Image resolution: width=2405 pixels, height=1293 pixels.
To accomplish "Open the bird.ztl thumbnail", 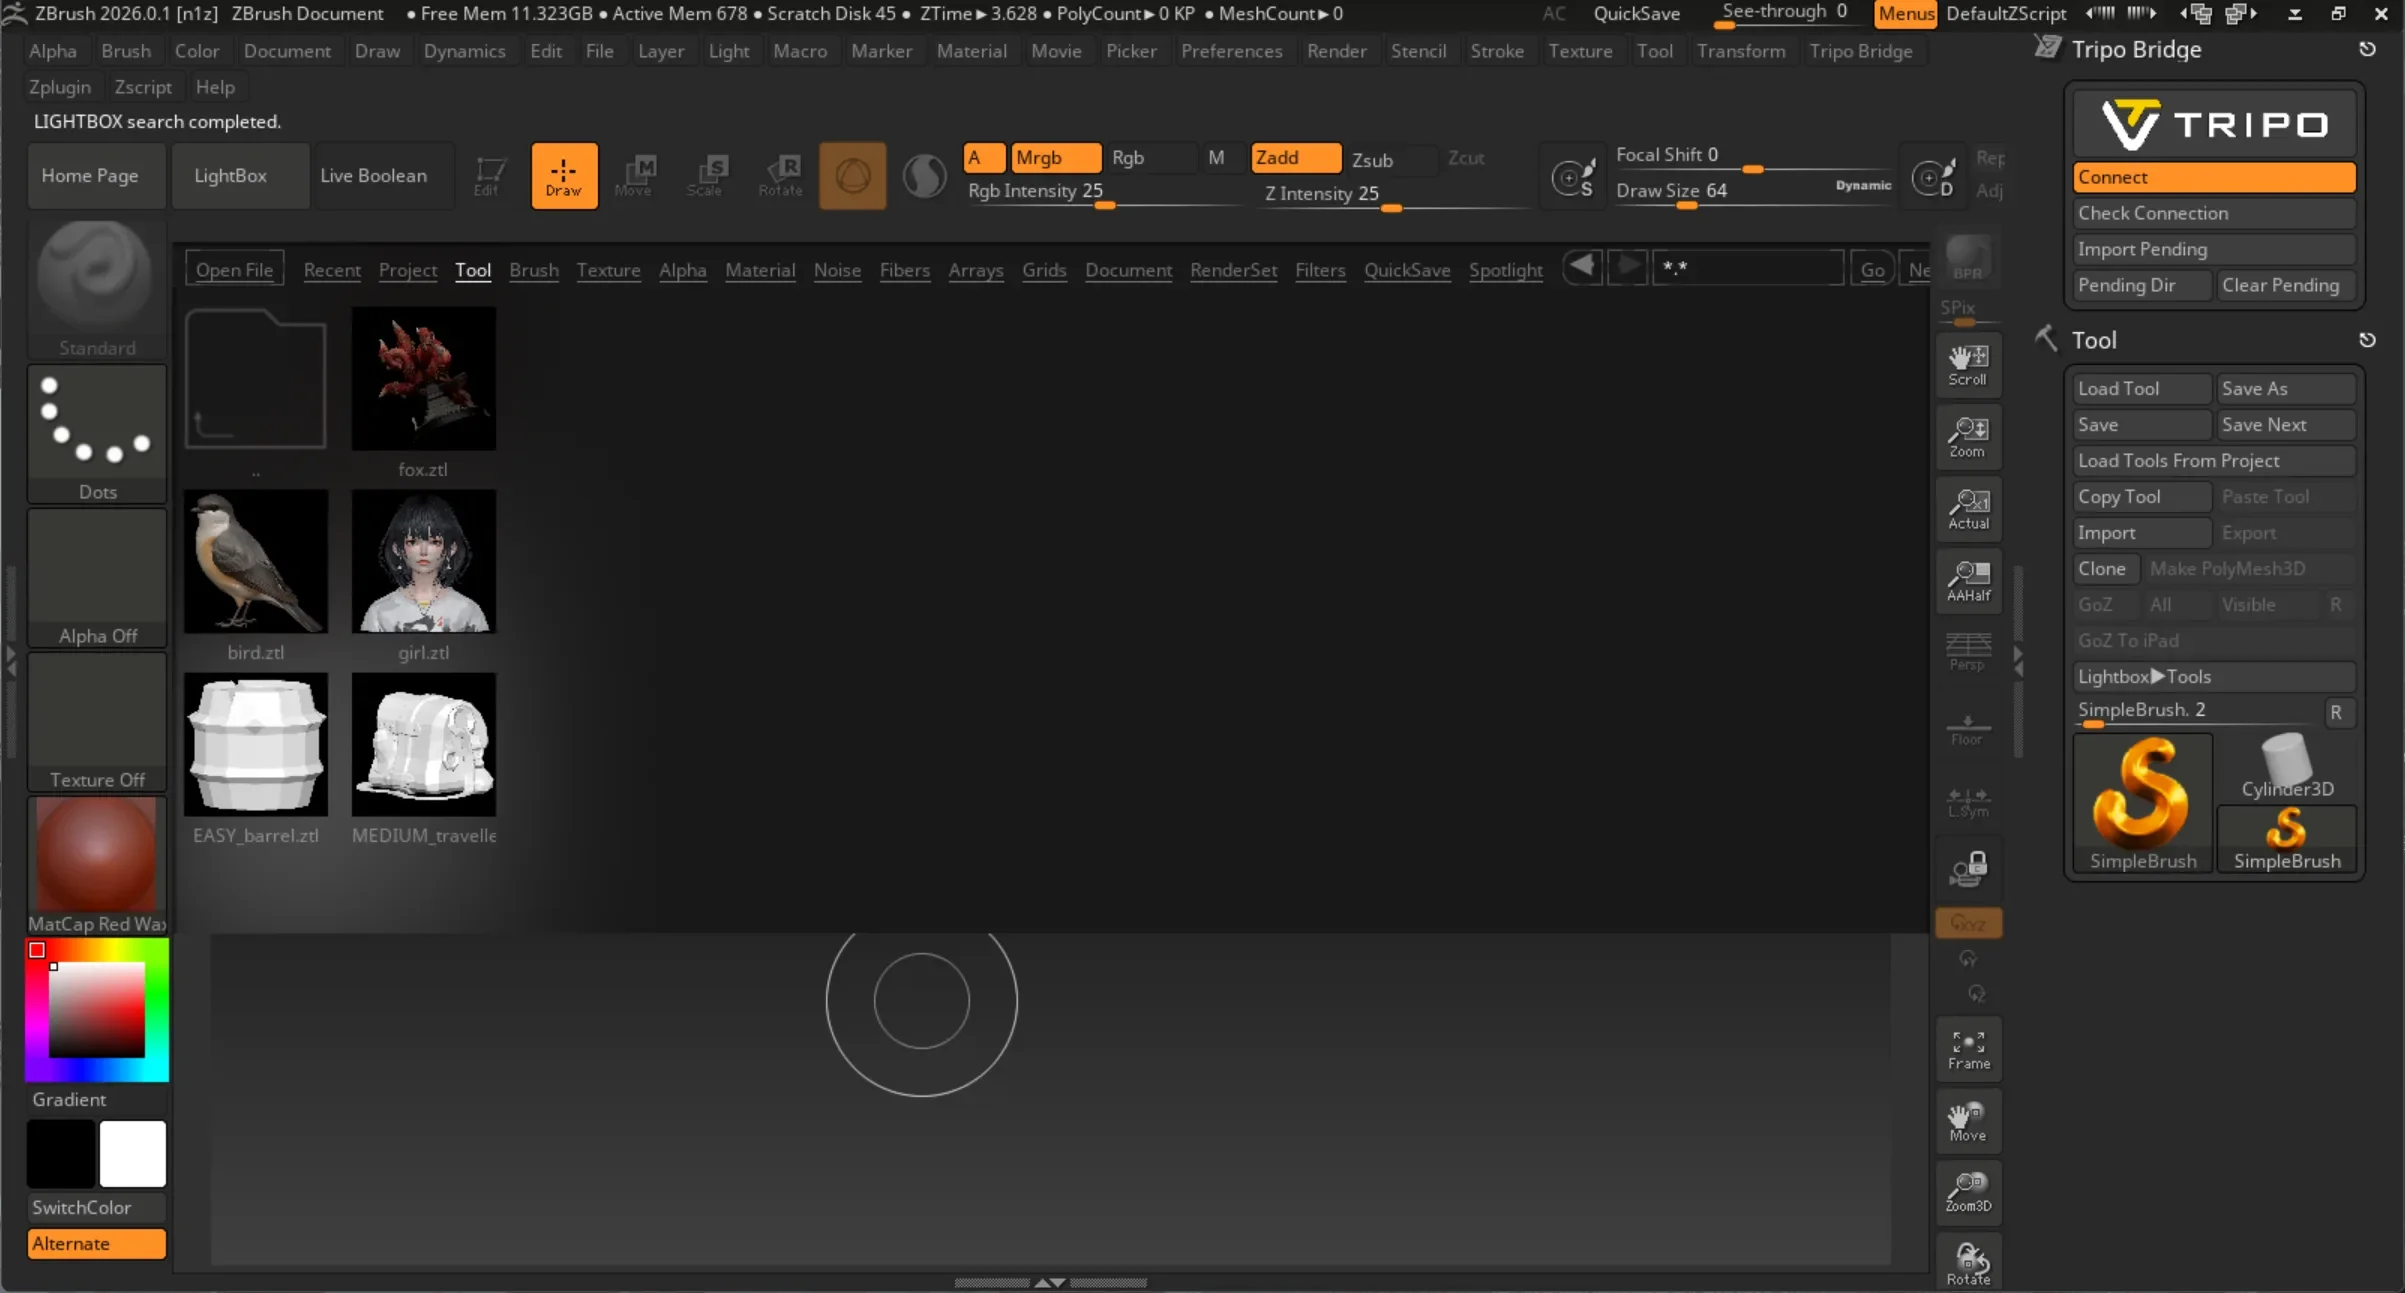I will pos(256,561).
